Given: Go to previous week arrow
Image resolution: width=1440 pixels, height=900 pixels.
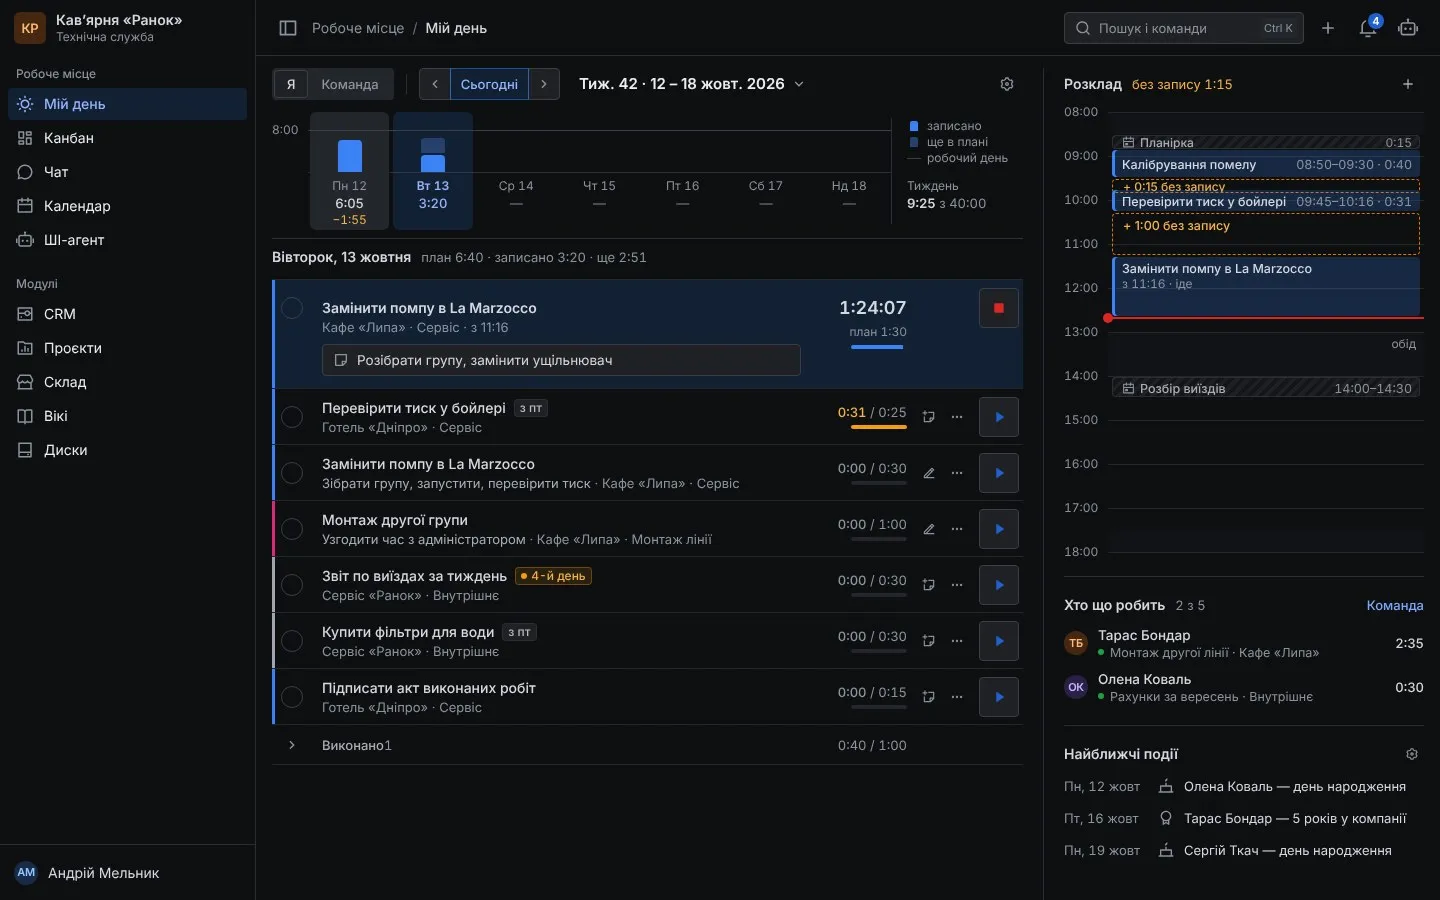Looking at the screenshot, I should click(x=435, y=84).
